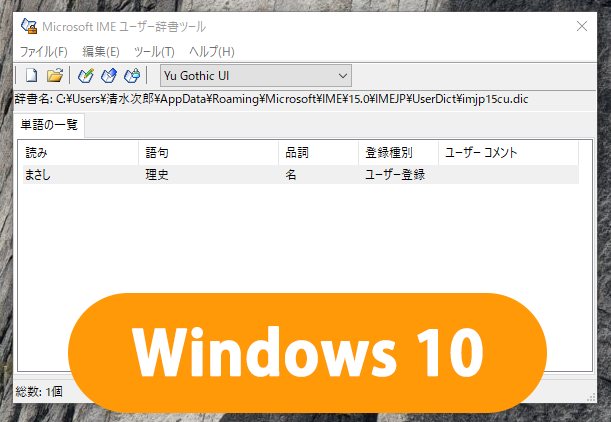Image resolution: width=611 pixels, height=422 pixels.
Task: Click the Edit word toolbar icon
Action: coord(109,75)
